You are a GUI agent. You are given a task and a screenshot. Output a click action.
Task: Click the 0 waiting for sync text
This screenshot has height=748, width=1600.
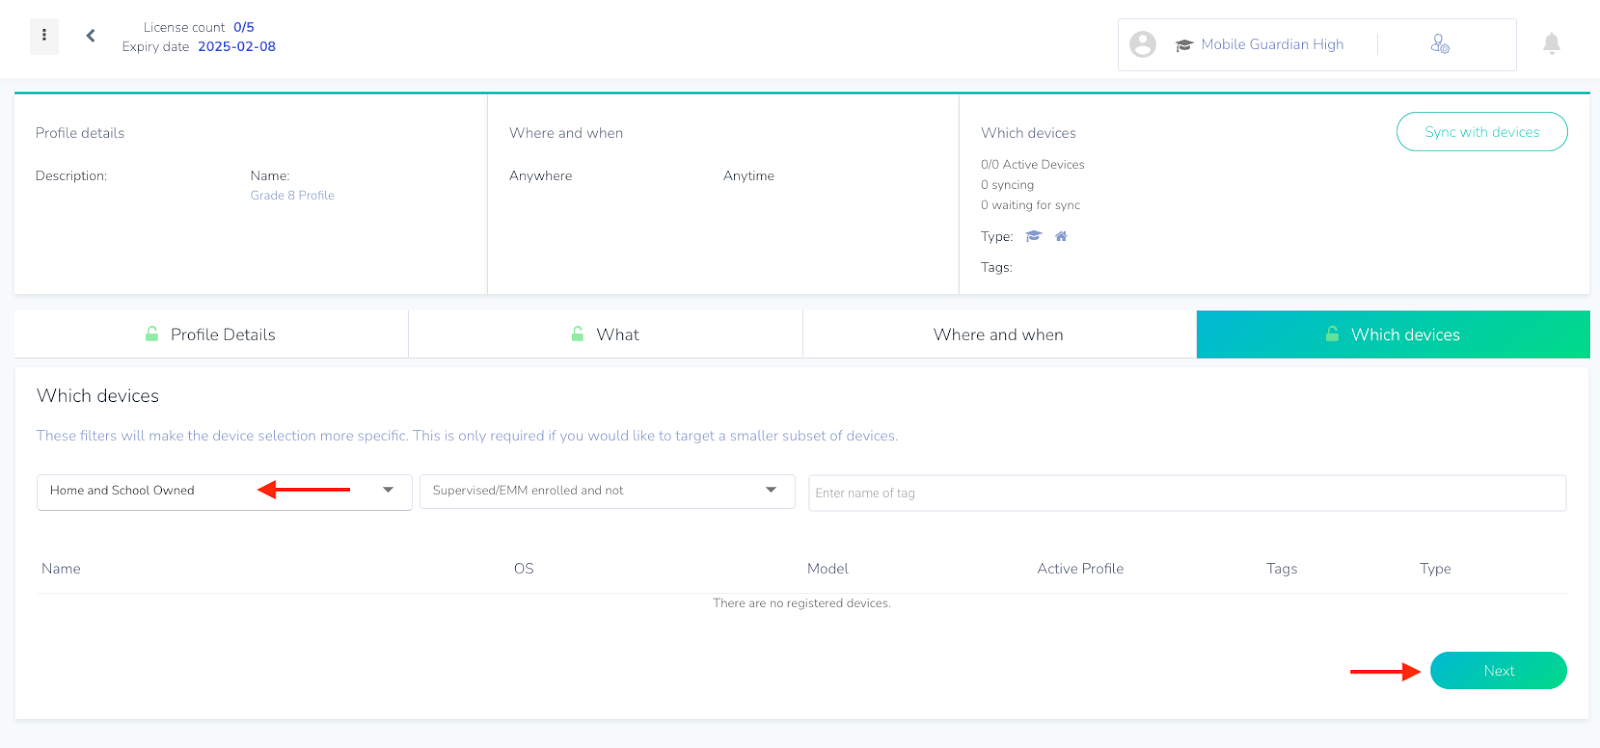click(x=1030, y=205)
